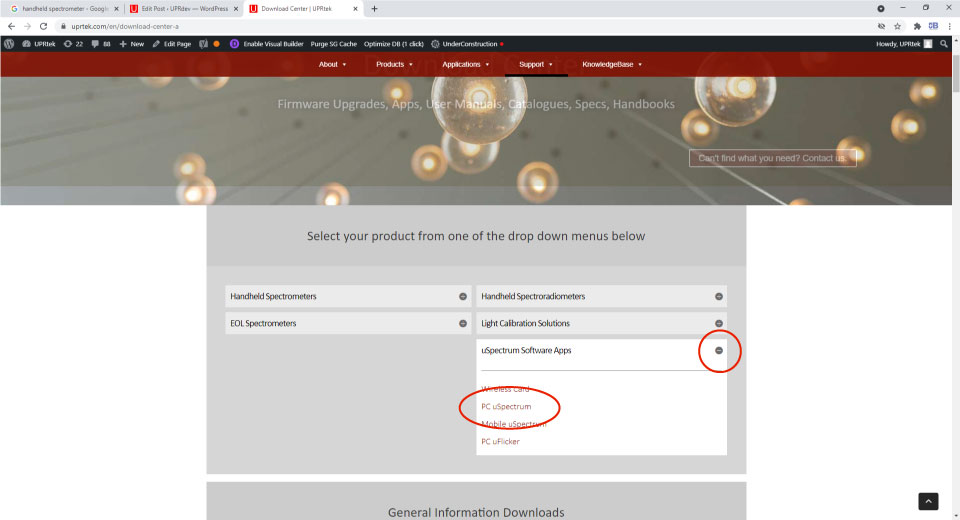
Task: Open the Wireless Card link
Action: click(x=505, y=389)
